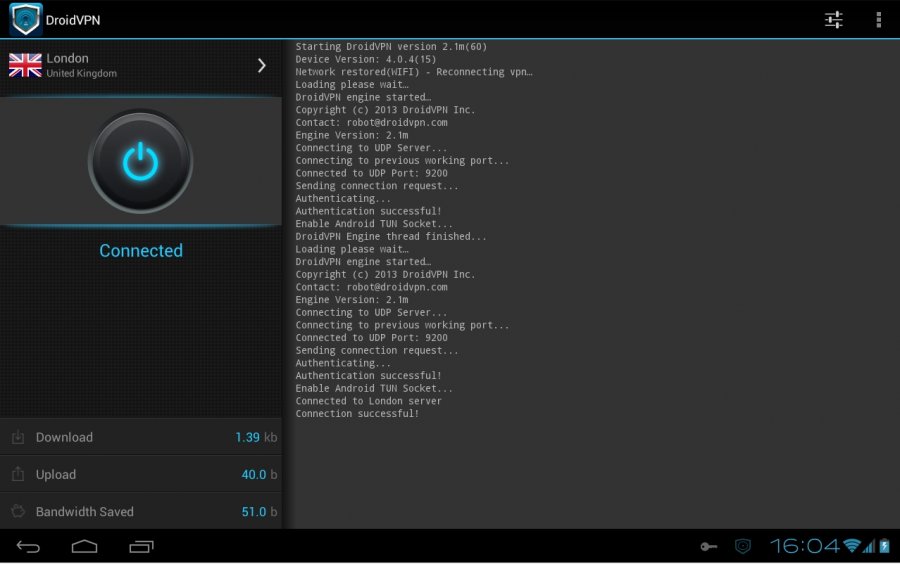
Task: Tap the DroidVPN title text
Action: coord(73,20)
